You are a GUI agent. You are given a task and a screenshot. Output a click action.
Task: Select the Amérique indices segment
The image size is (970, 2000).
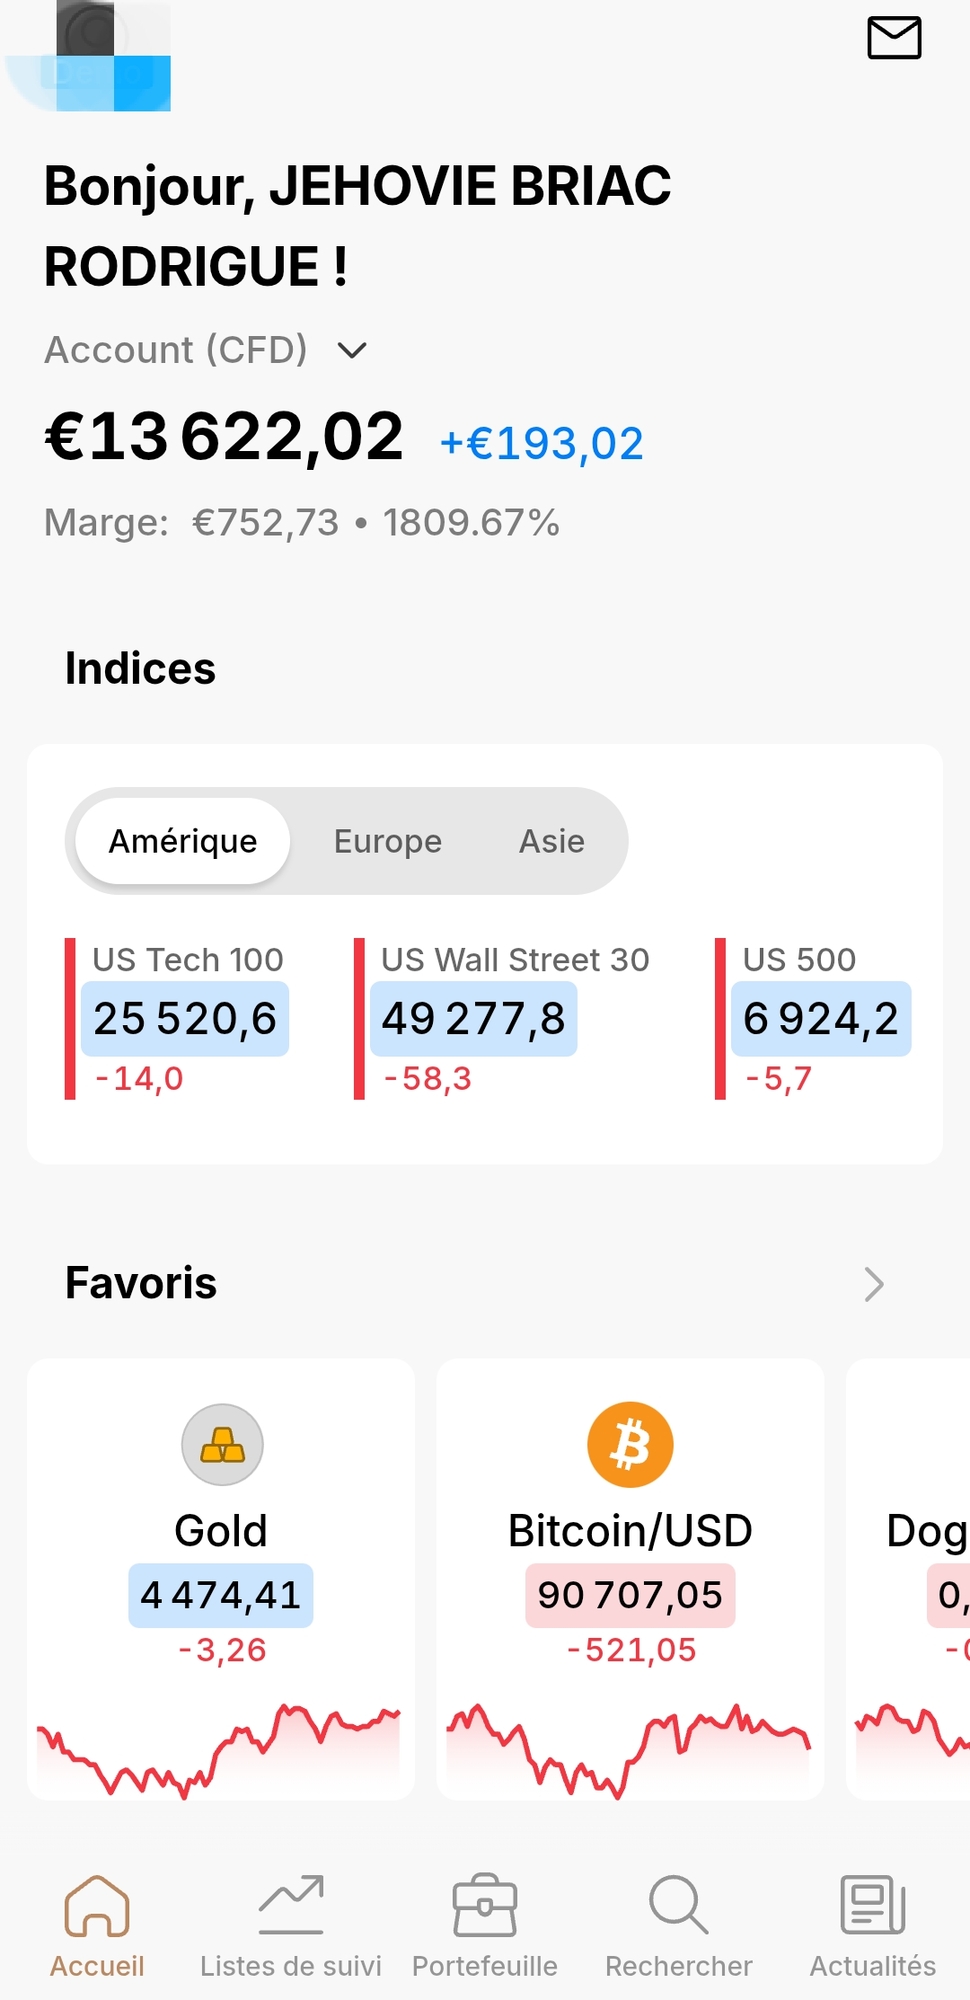(x=183, y=841)
